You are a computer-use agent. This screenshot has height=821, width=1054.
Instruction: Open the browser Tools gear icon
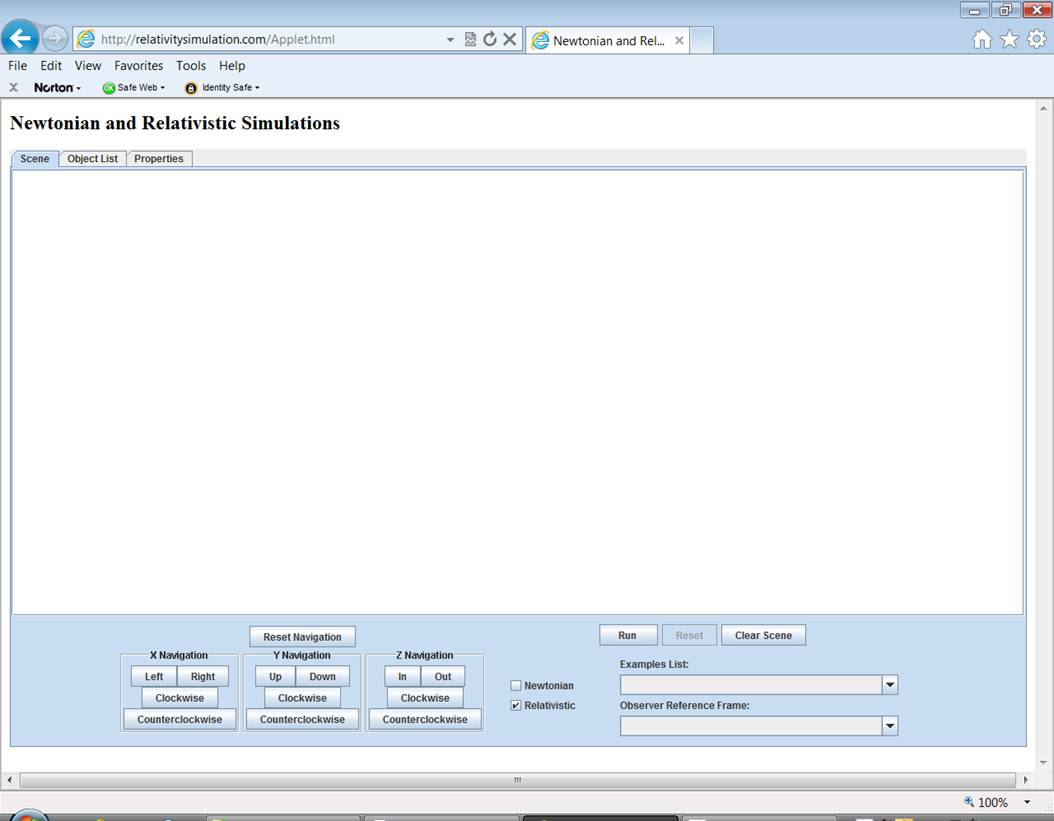(1036, 39)
